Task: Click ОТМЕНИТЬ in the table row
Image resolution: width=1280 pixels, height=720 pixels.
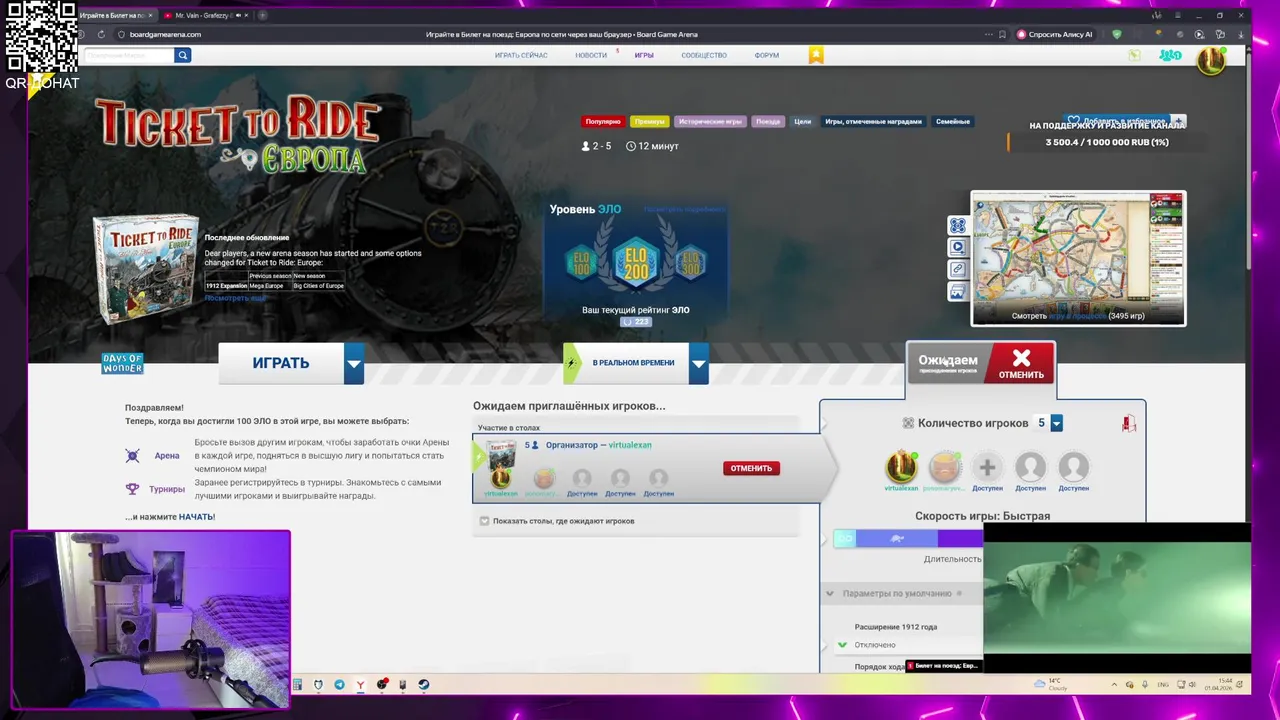Action: point(751,468)
